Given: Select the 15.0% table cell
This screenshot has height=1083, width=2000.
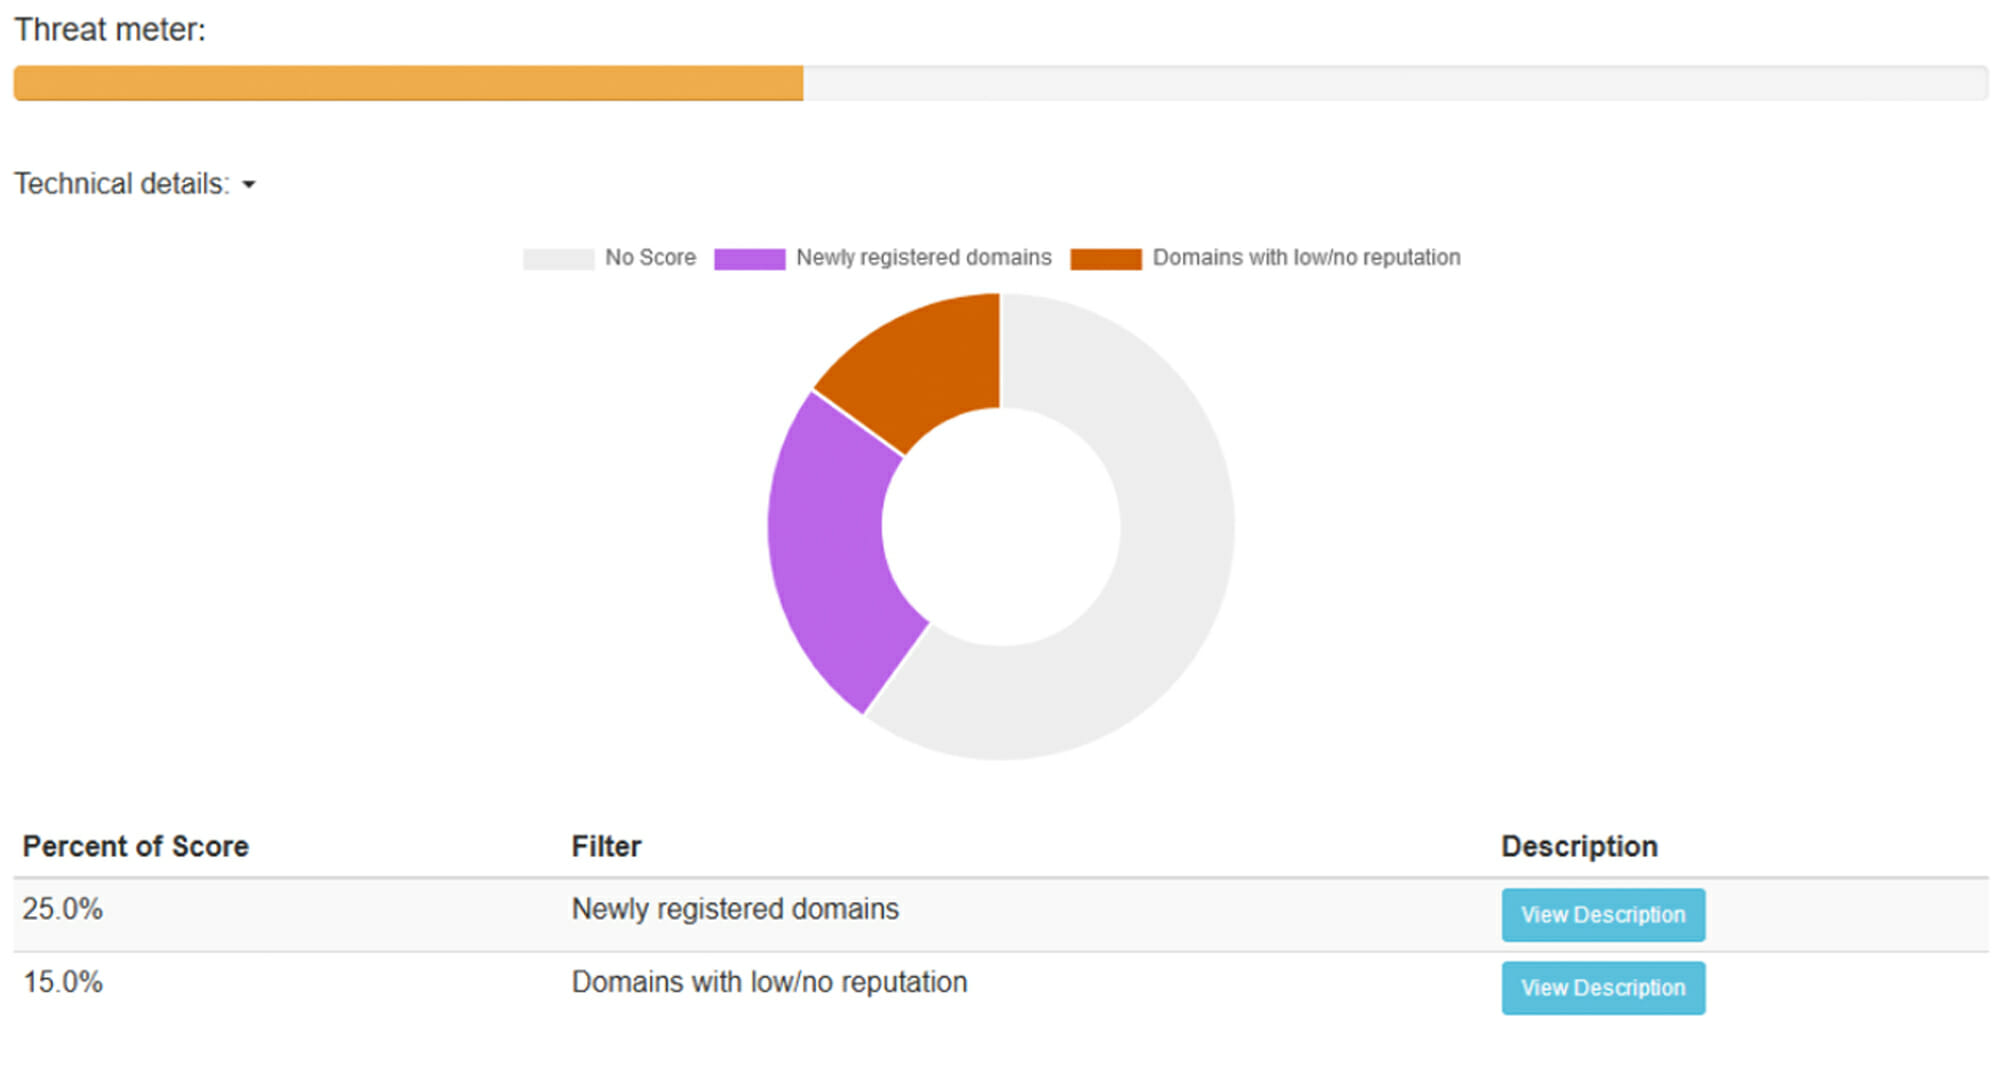Looking at the screenshot, I should (63, 982).
